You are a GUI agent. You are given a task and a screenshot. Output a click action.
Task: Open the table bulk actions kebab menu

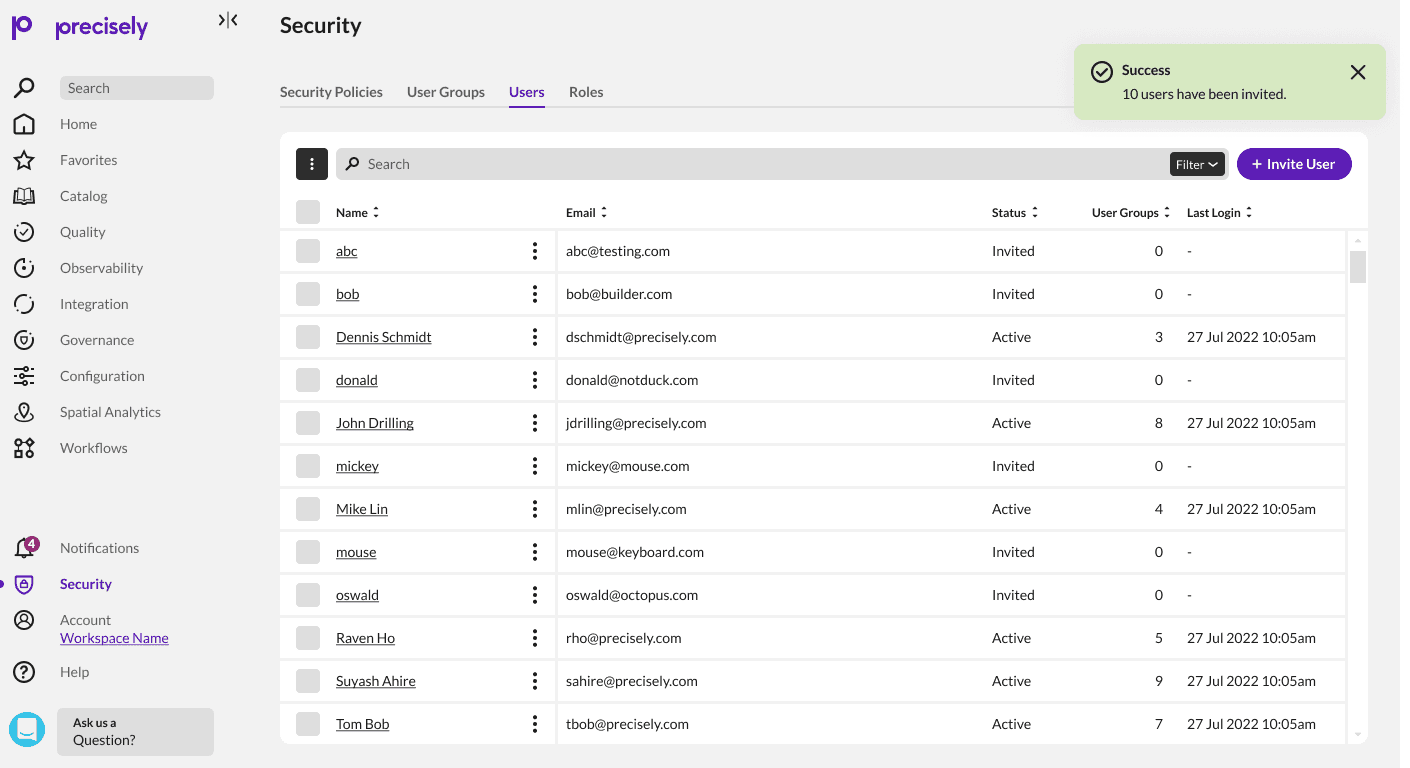coord(312,164)
